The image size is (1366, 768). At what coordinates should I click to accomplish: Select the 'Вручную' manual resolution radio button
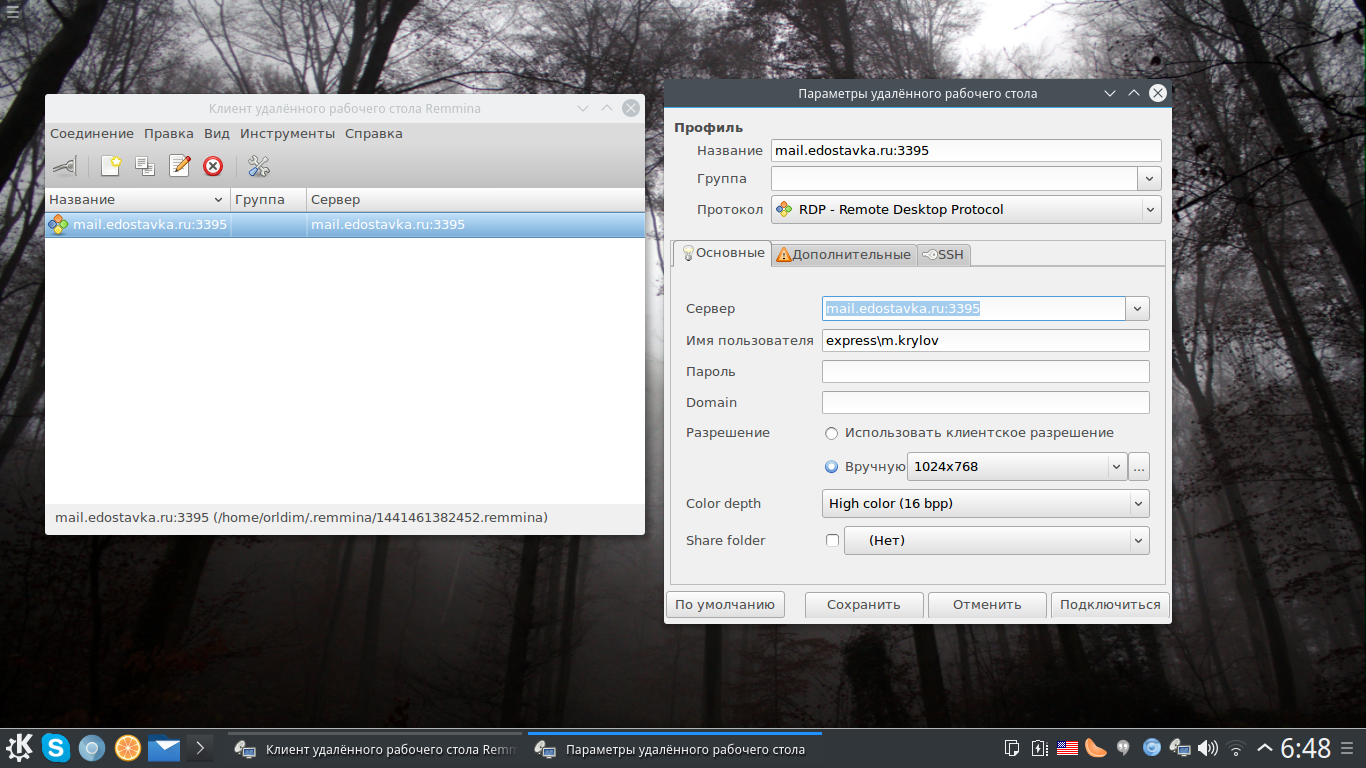pyautogui.click(x=832, y=466)
